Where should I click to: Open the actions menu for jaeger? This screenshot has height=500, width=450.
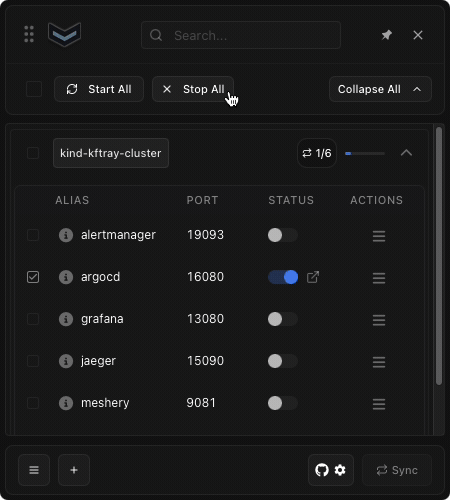pyautogui.click(x=379, y=362)
